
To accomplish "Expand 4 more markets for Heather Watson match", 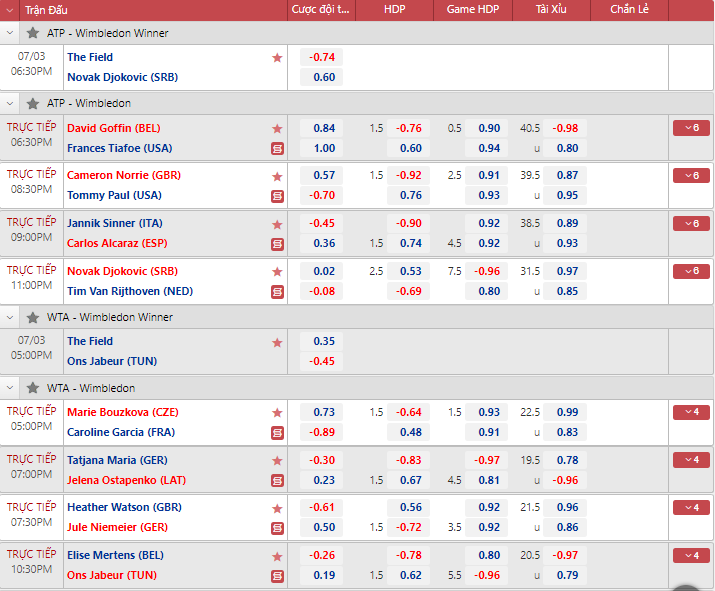I will tap(691, 508).
